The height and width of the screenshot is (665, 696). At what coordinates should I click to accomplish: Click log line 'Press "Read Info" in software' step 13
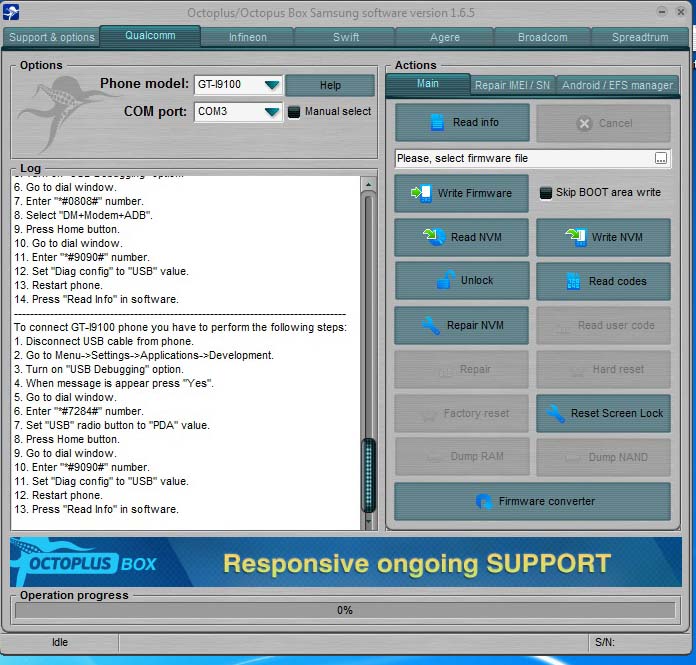click(x=96, y=509)
